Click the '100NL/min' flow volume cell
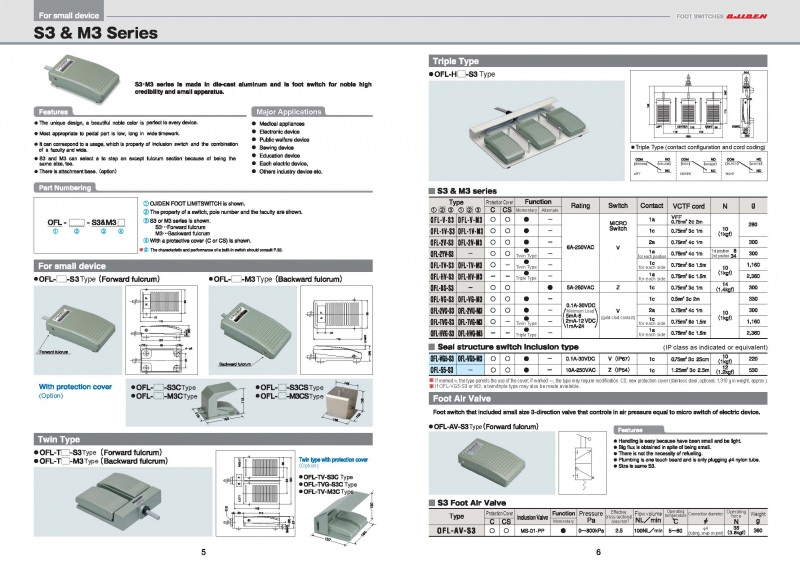The height and width of the screenshot is (570, 800). (647, 531)
